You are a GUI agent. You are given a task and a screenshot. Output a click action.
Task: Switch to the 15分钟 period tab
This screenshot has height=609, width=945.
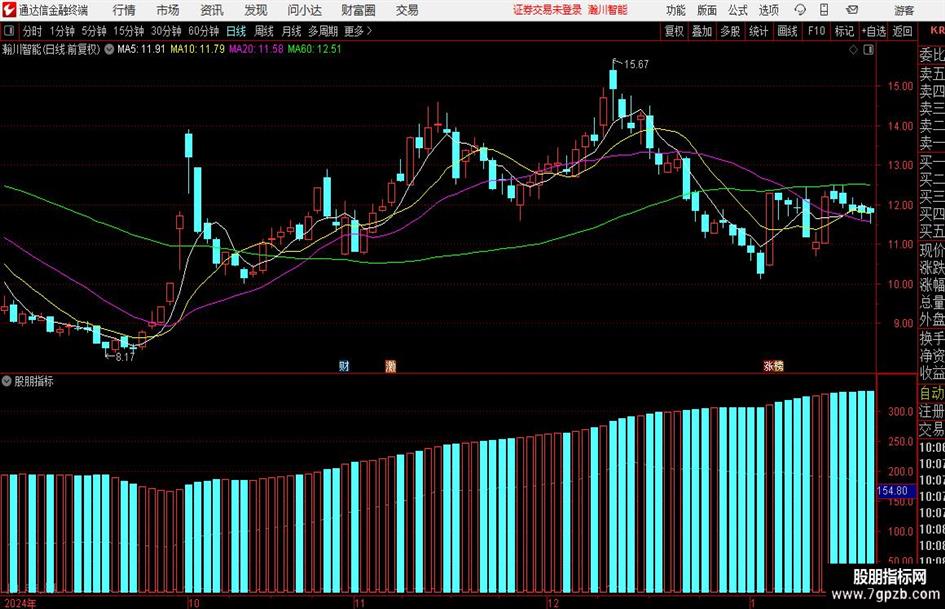129,31
